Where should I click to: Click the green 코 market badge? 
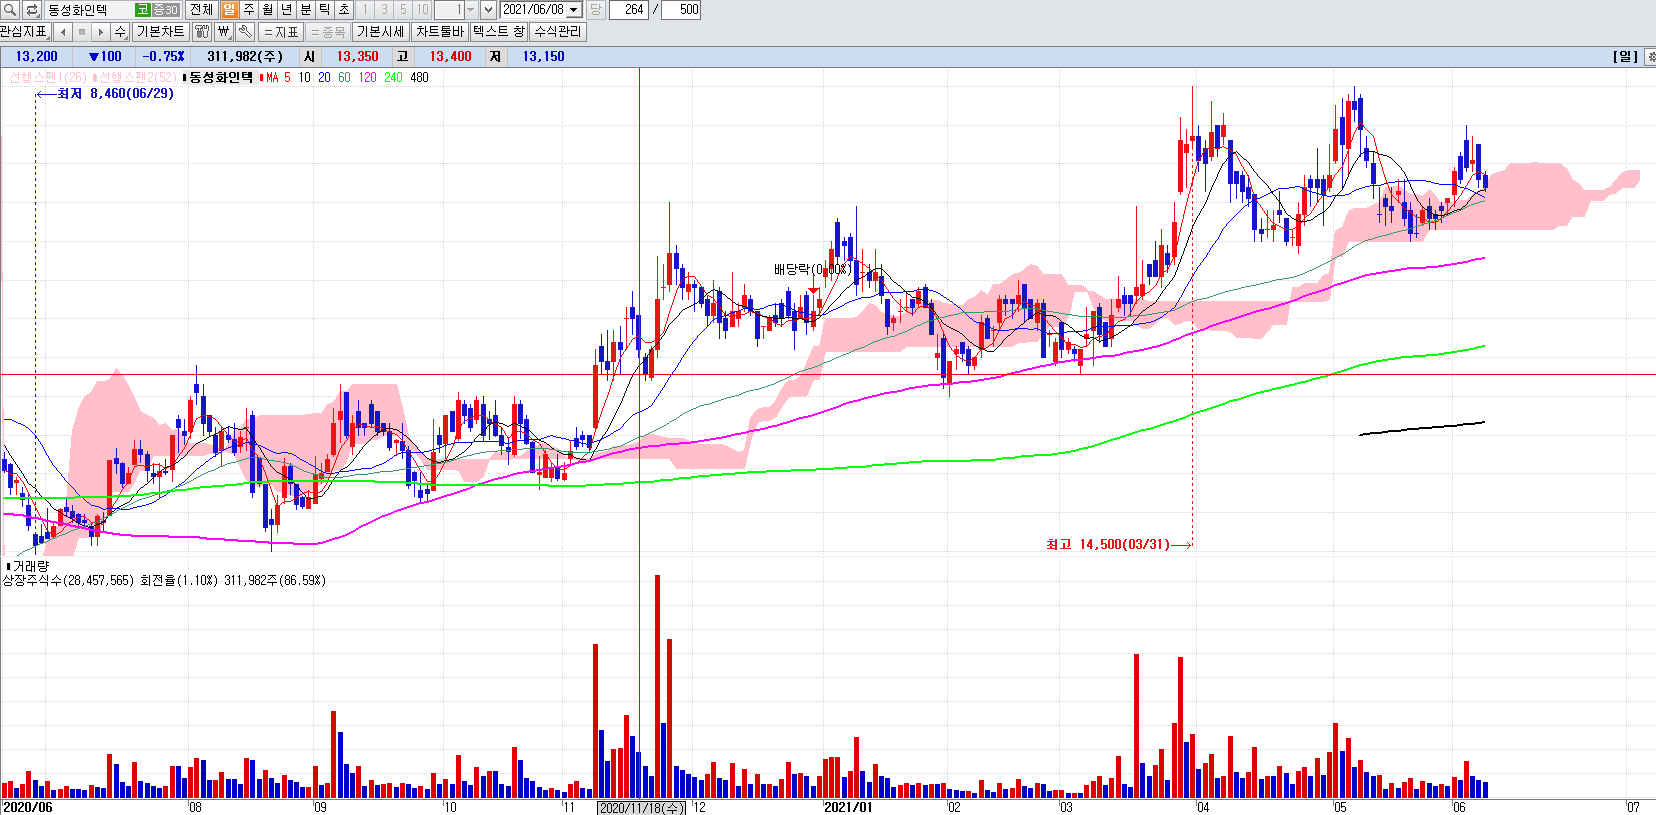(143, 10)
